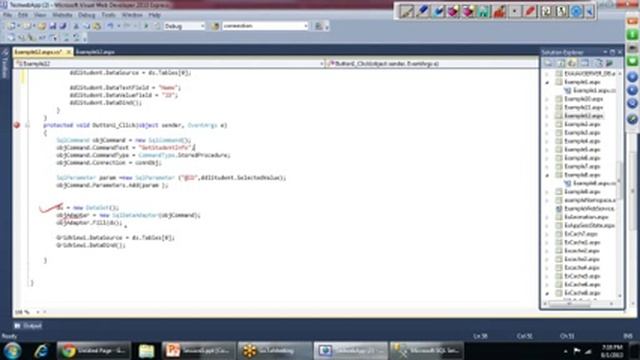
Task: Click the gray camera icon on right strip
Action: (632, 48)
